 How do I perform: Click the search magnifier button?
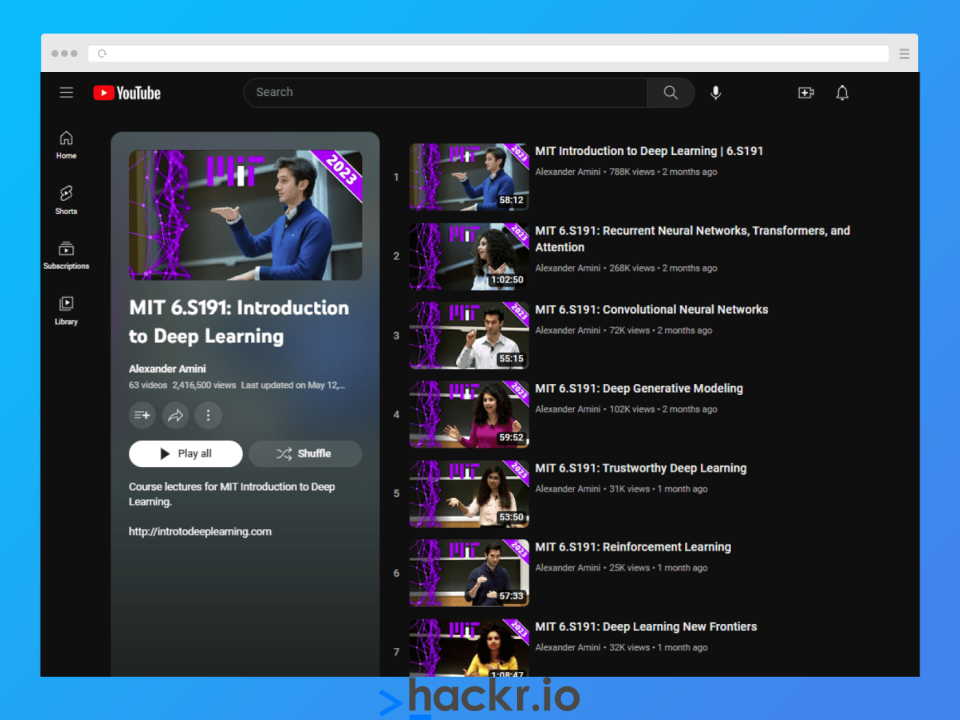pos(670,92)
